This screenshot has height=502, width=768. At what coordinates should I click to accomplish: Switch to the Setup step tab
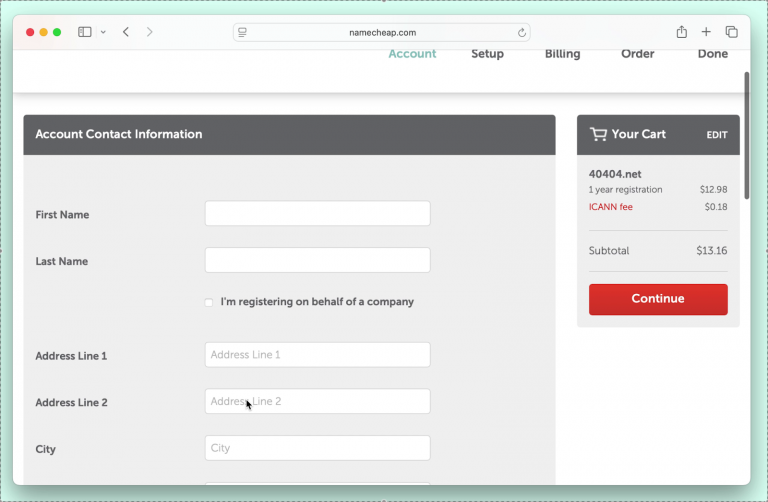[487, 54]
